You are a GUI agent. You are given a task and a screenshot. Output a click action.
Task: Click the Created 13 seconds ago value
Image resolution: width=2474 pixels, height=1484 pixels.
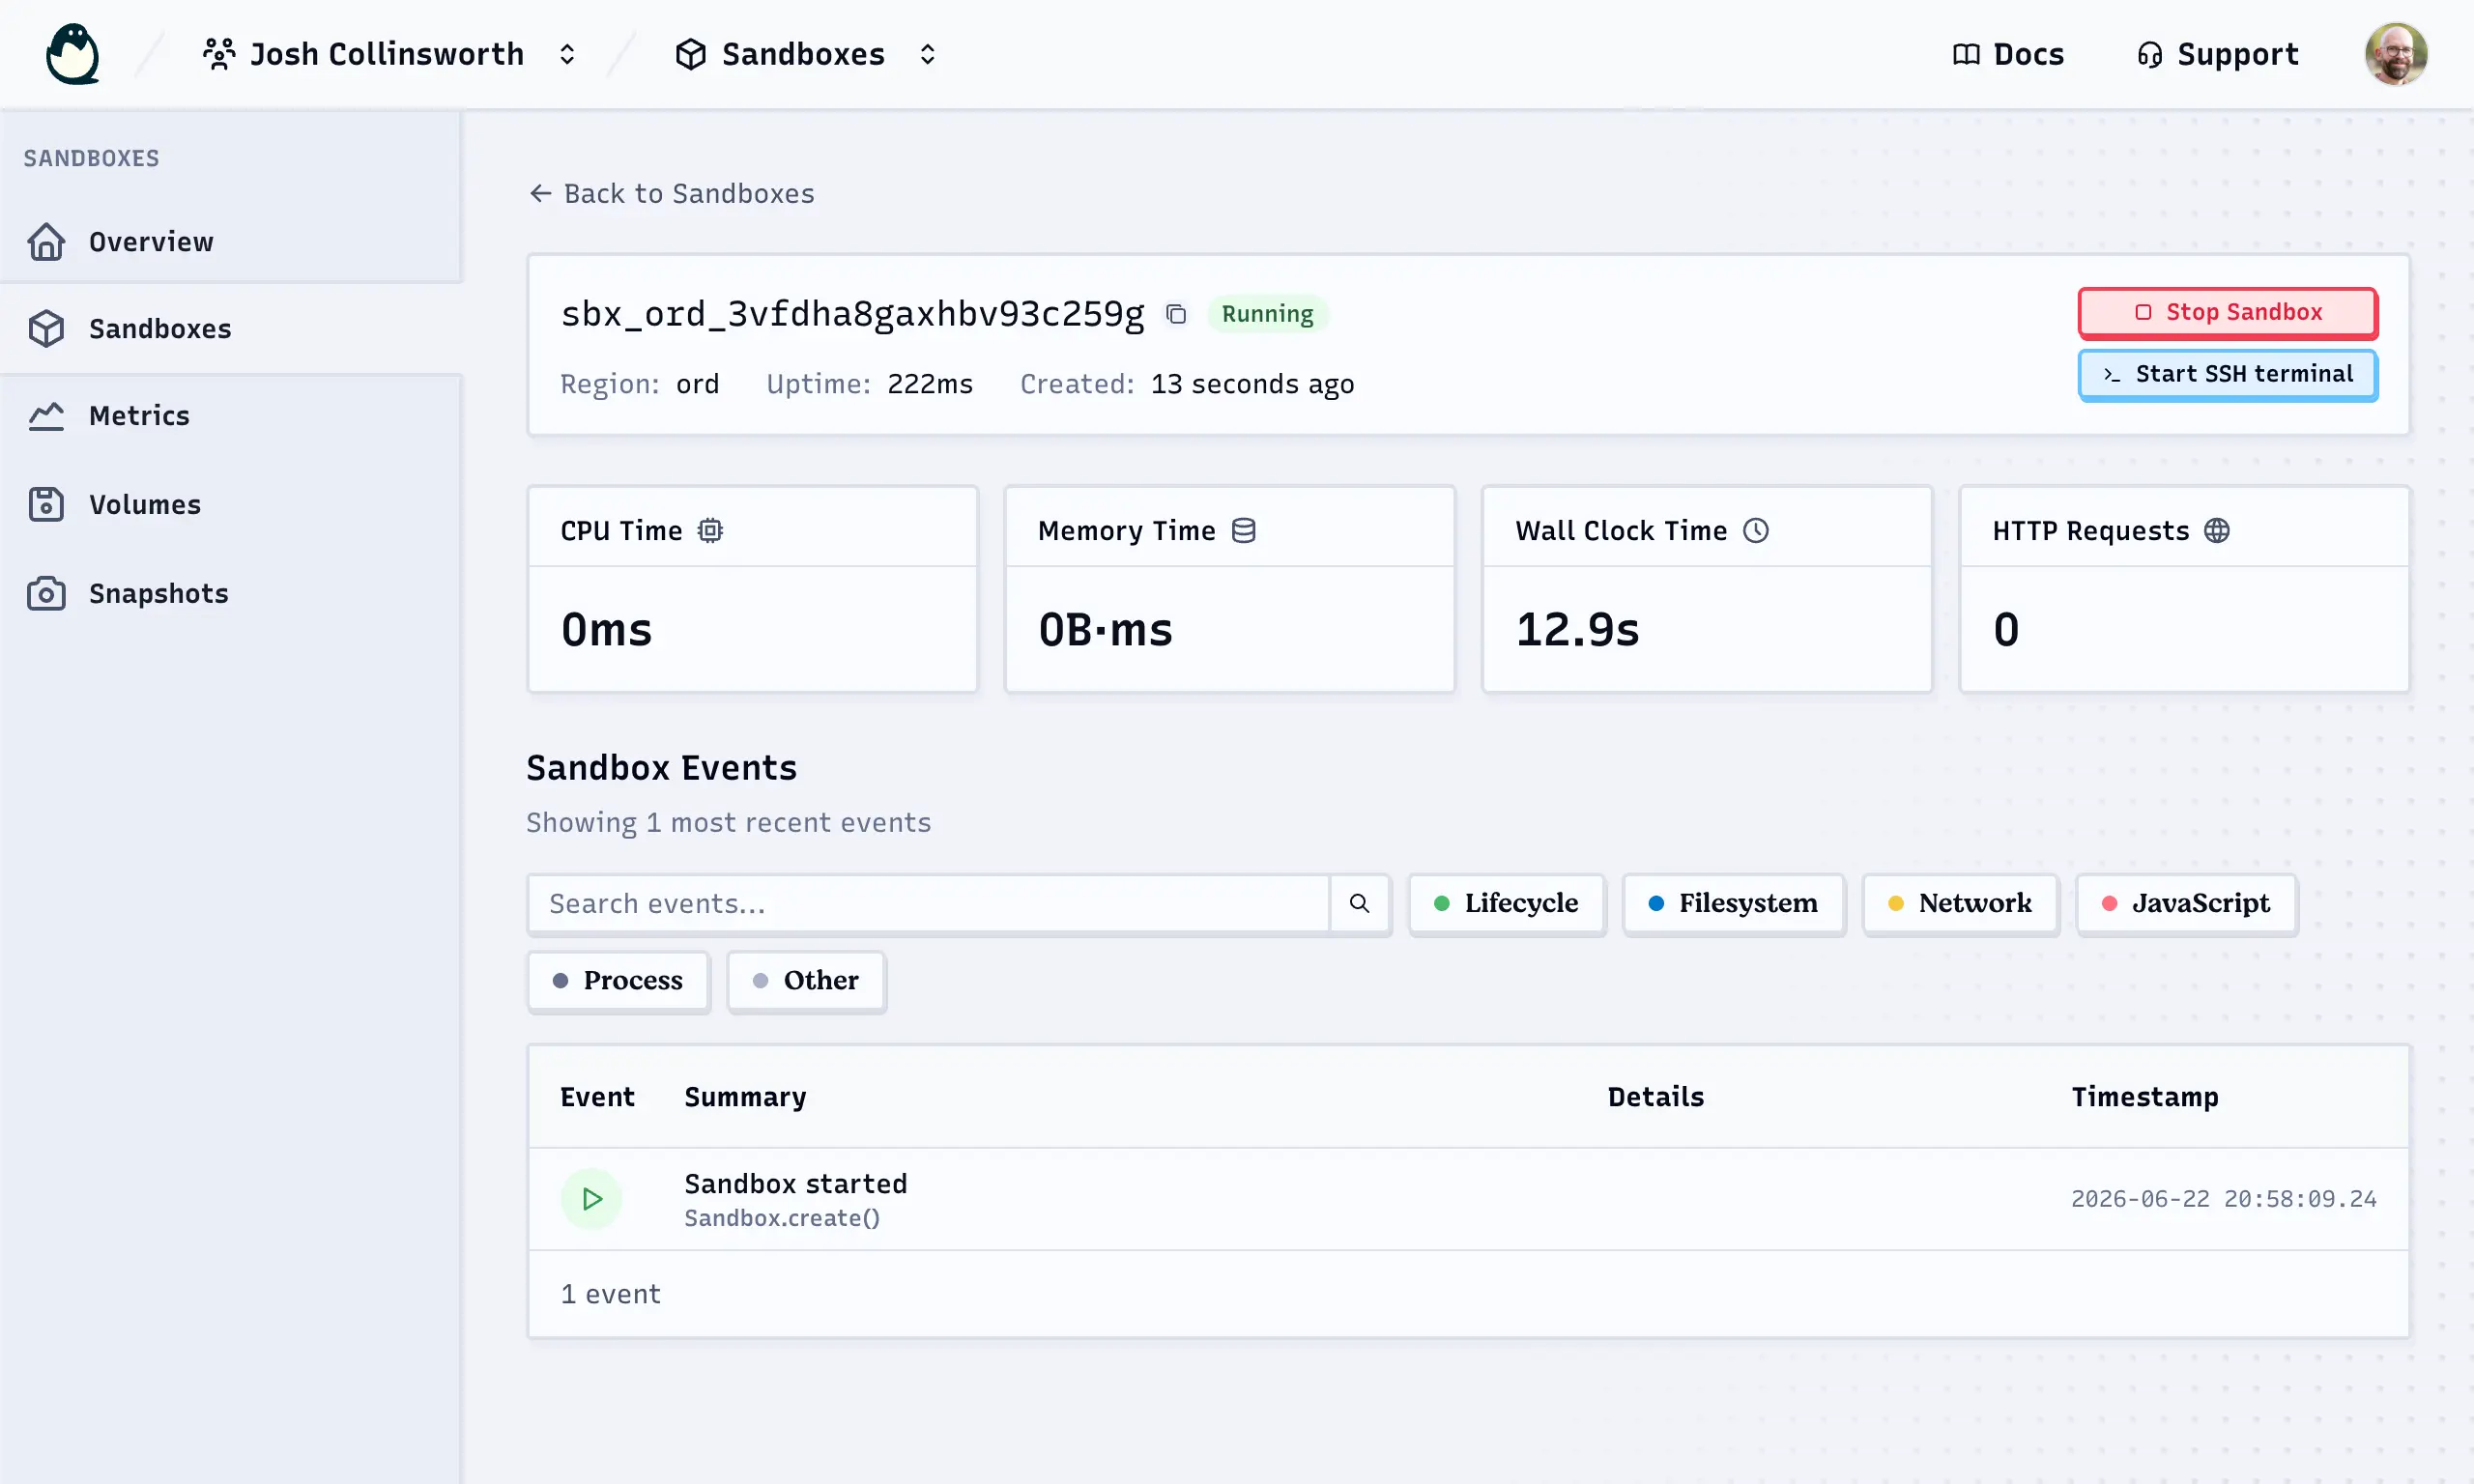pyautogui.click(x=1252, y=384)
